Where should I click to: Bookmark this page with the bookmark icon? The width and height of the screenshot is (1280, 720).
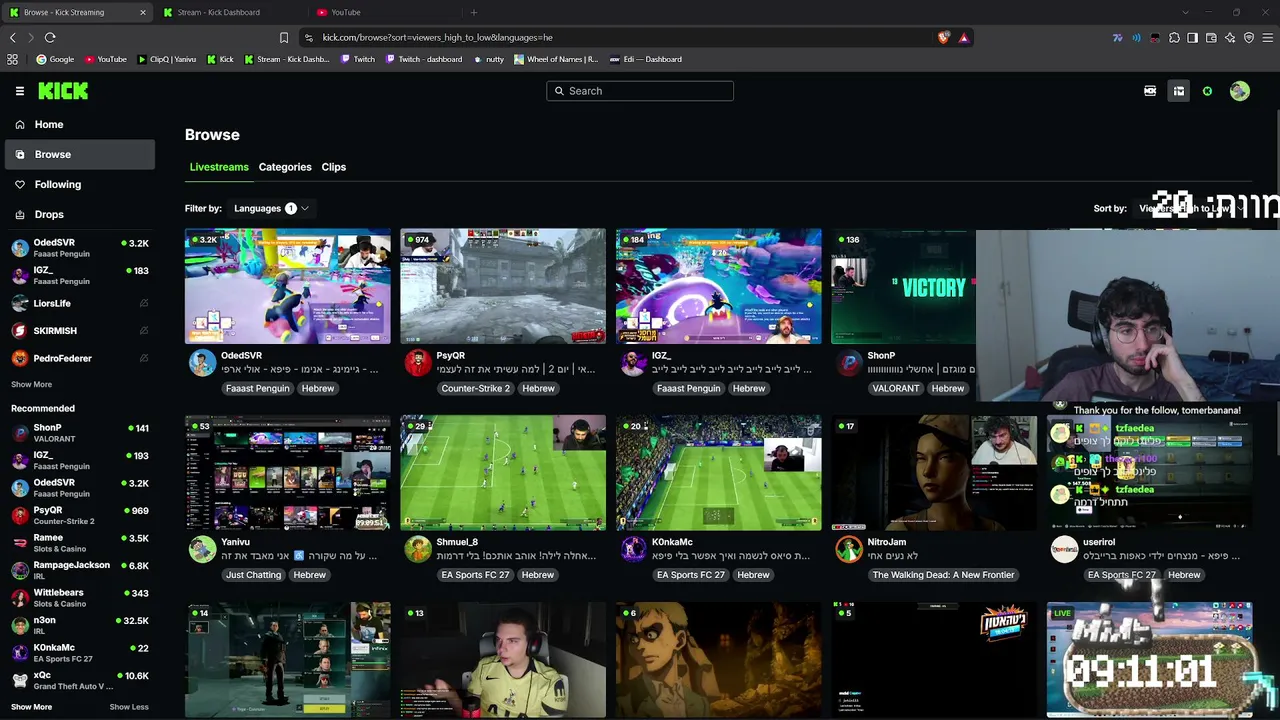click(x=284, y=37)
